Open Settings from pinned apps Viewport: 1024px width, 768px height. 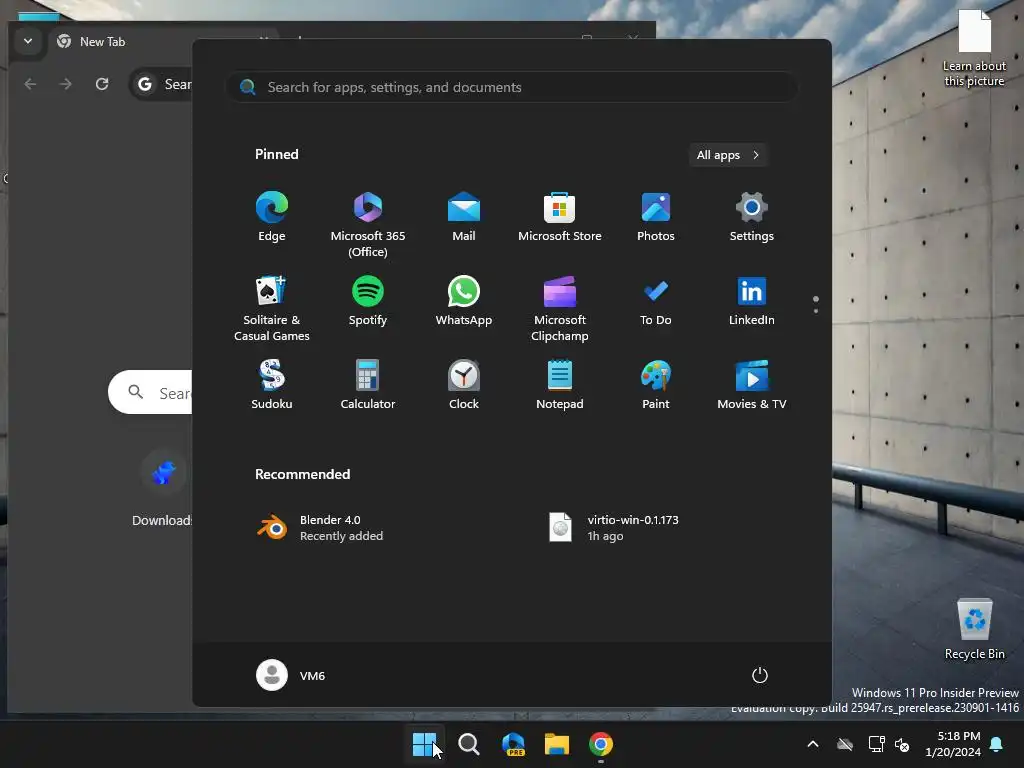point(752,217)
